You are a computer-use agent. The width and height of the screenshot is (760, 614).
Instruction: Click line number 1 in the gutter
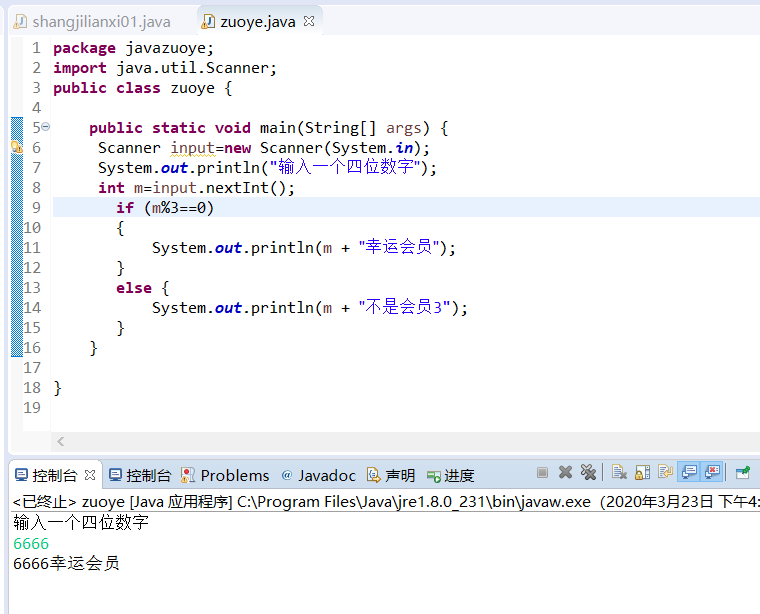click(x=36, y=48)
